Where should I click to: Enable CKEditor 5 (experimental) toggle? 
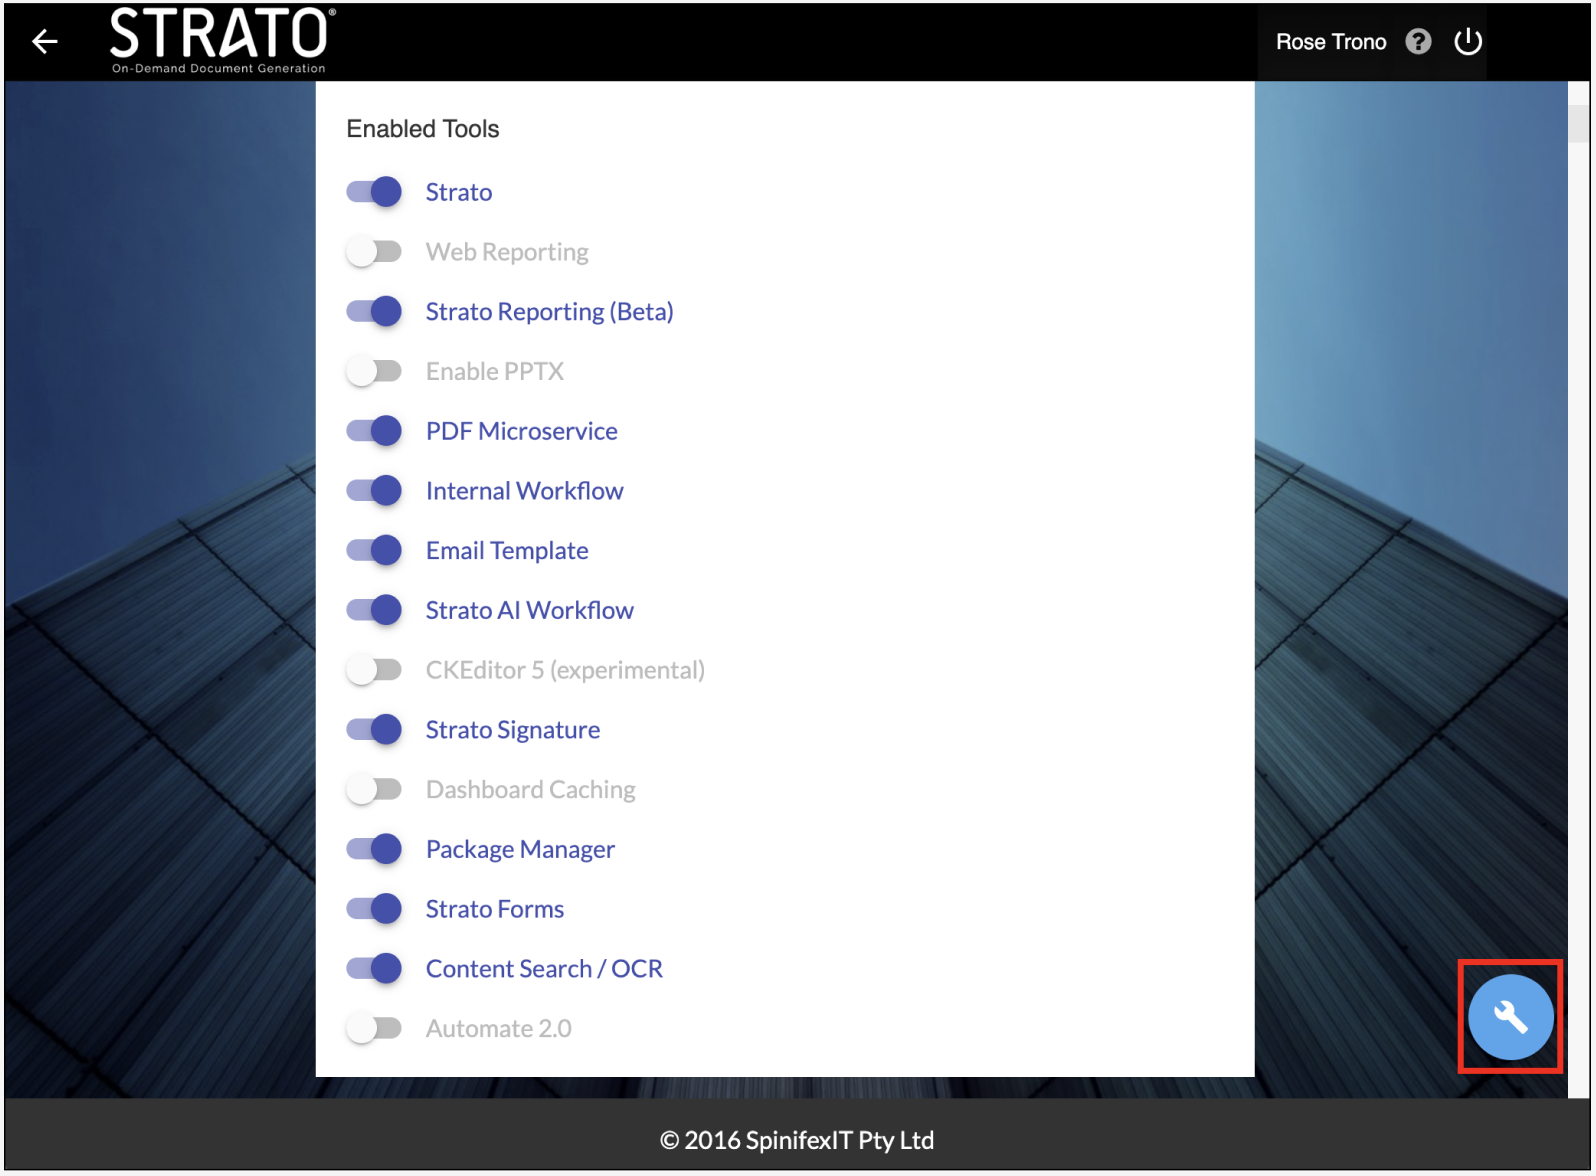[x=374, y=670]
